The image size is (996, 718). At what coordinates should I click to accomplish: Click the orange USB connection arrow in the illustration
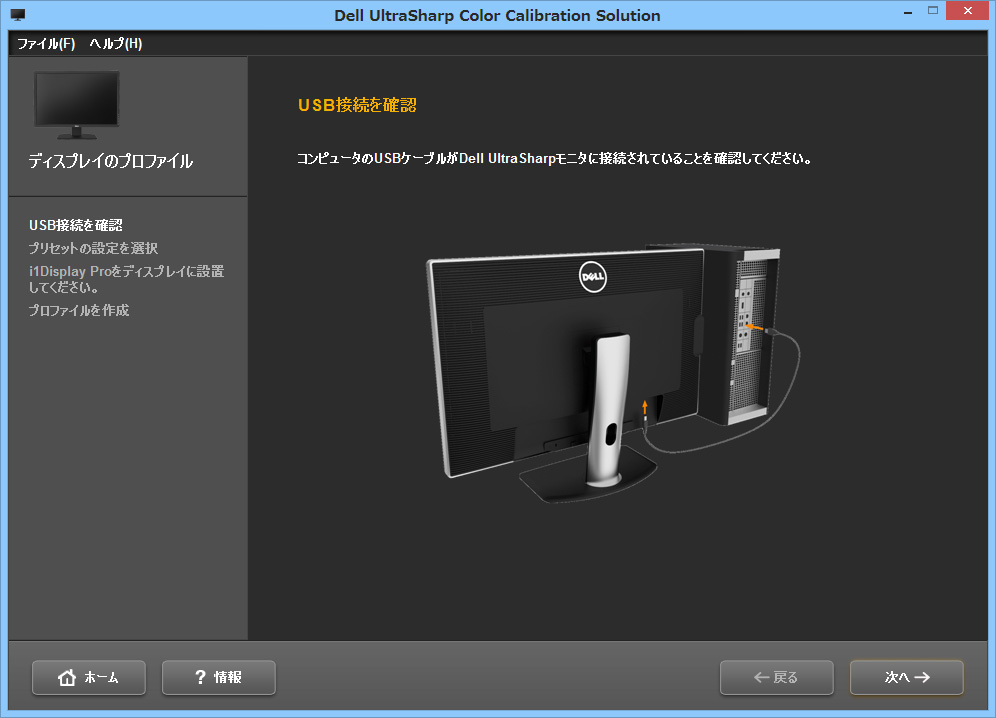tap(645, 407)
